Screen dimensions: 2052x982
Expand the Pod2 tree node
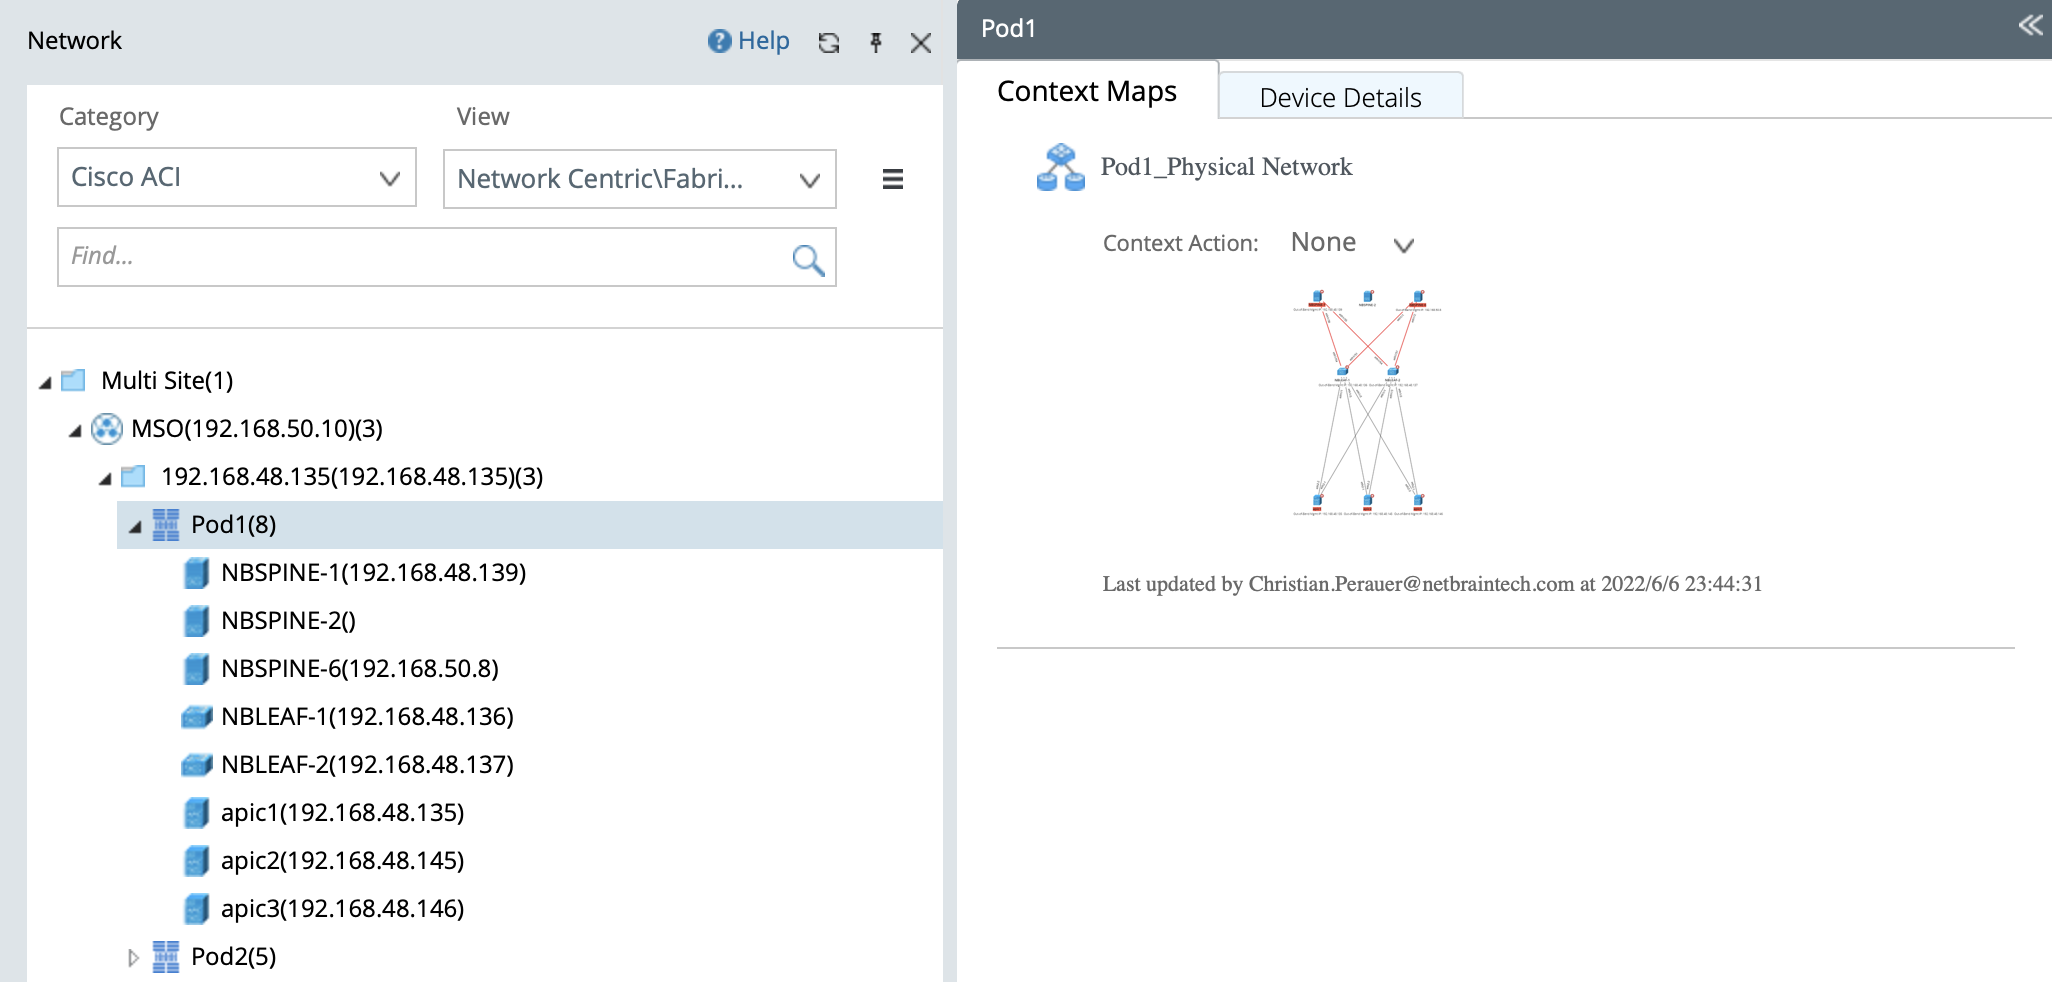point(133,957)
